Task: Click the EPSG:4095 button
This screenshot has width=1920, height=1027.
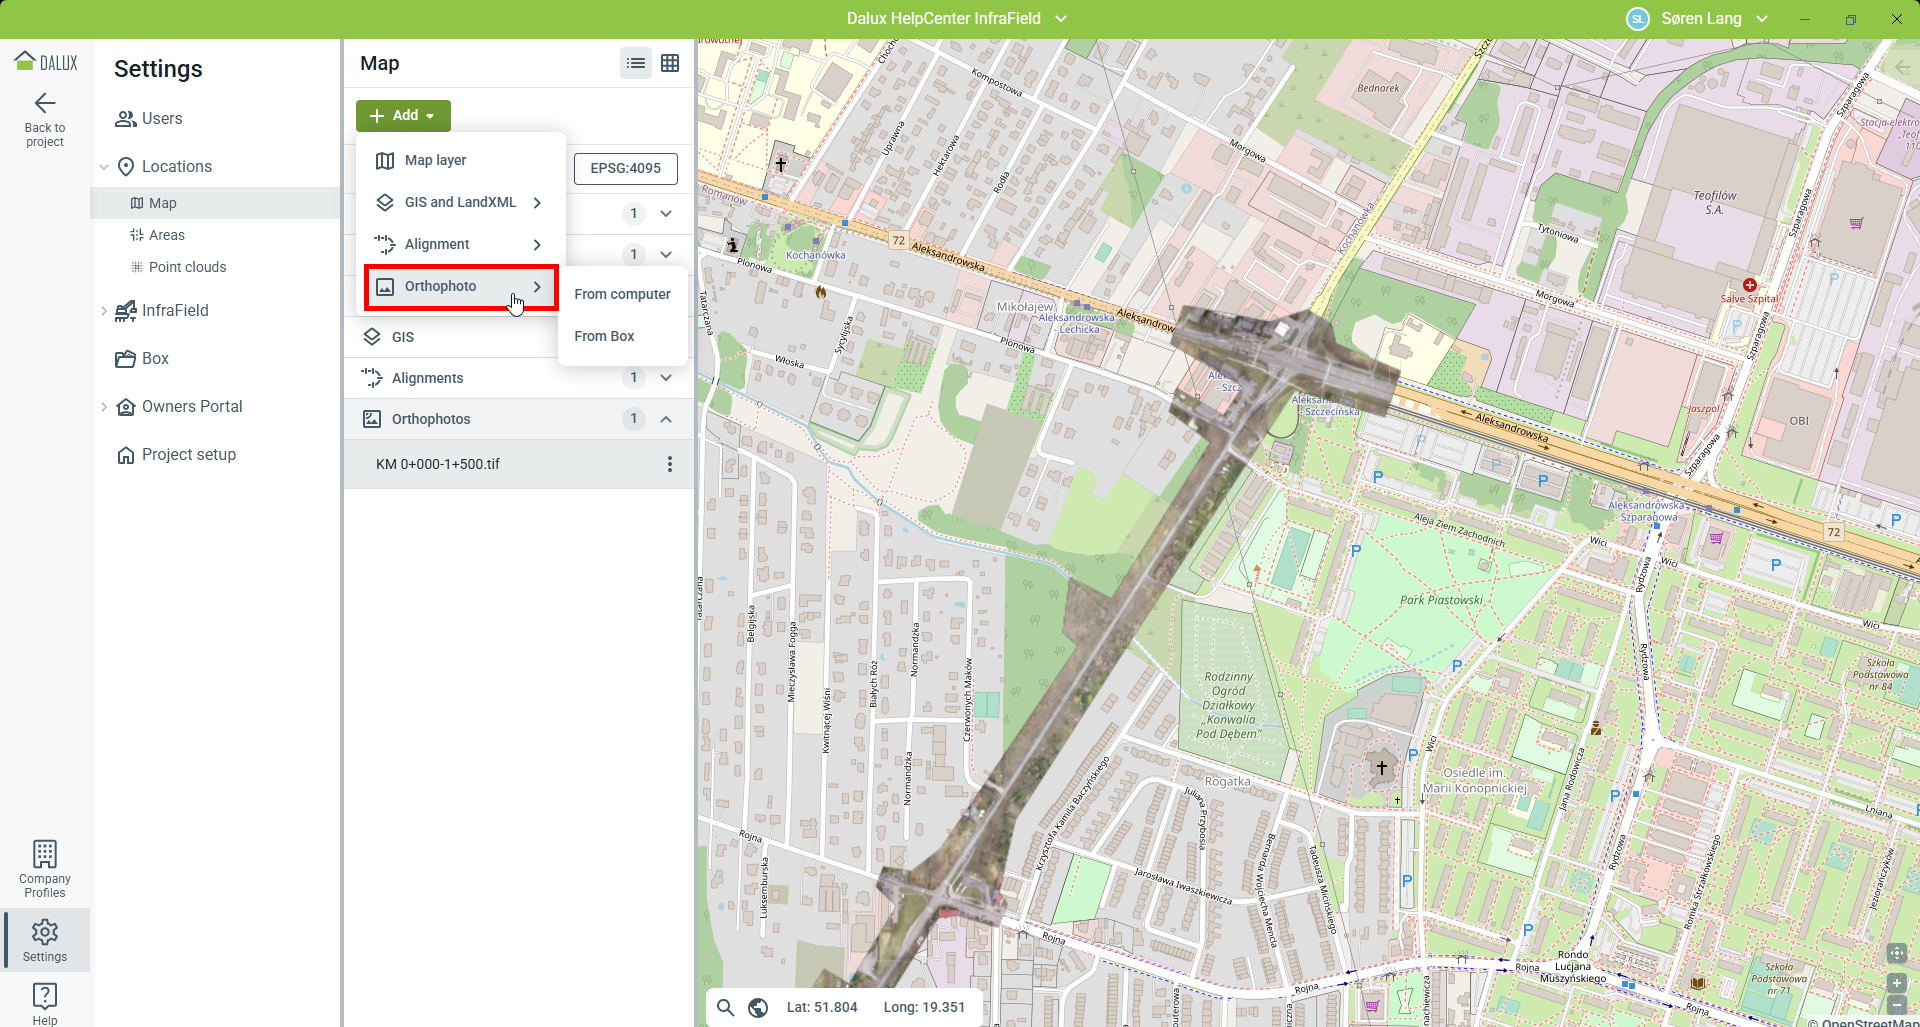Action: coord(626,168)
